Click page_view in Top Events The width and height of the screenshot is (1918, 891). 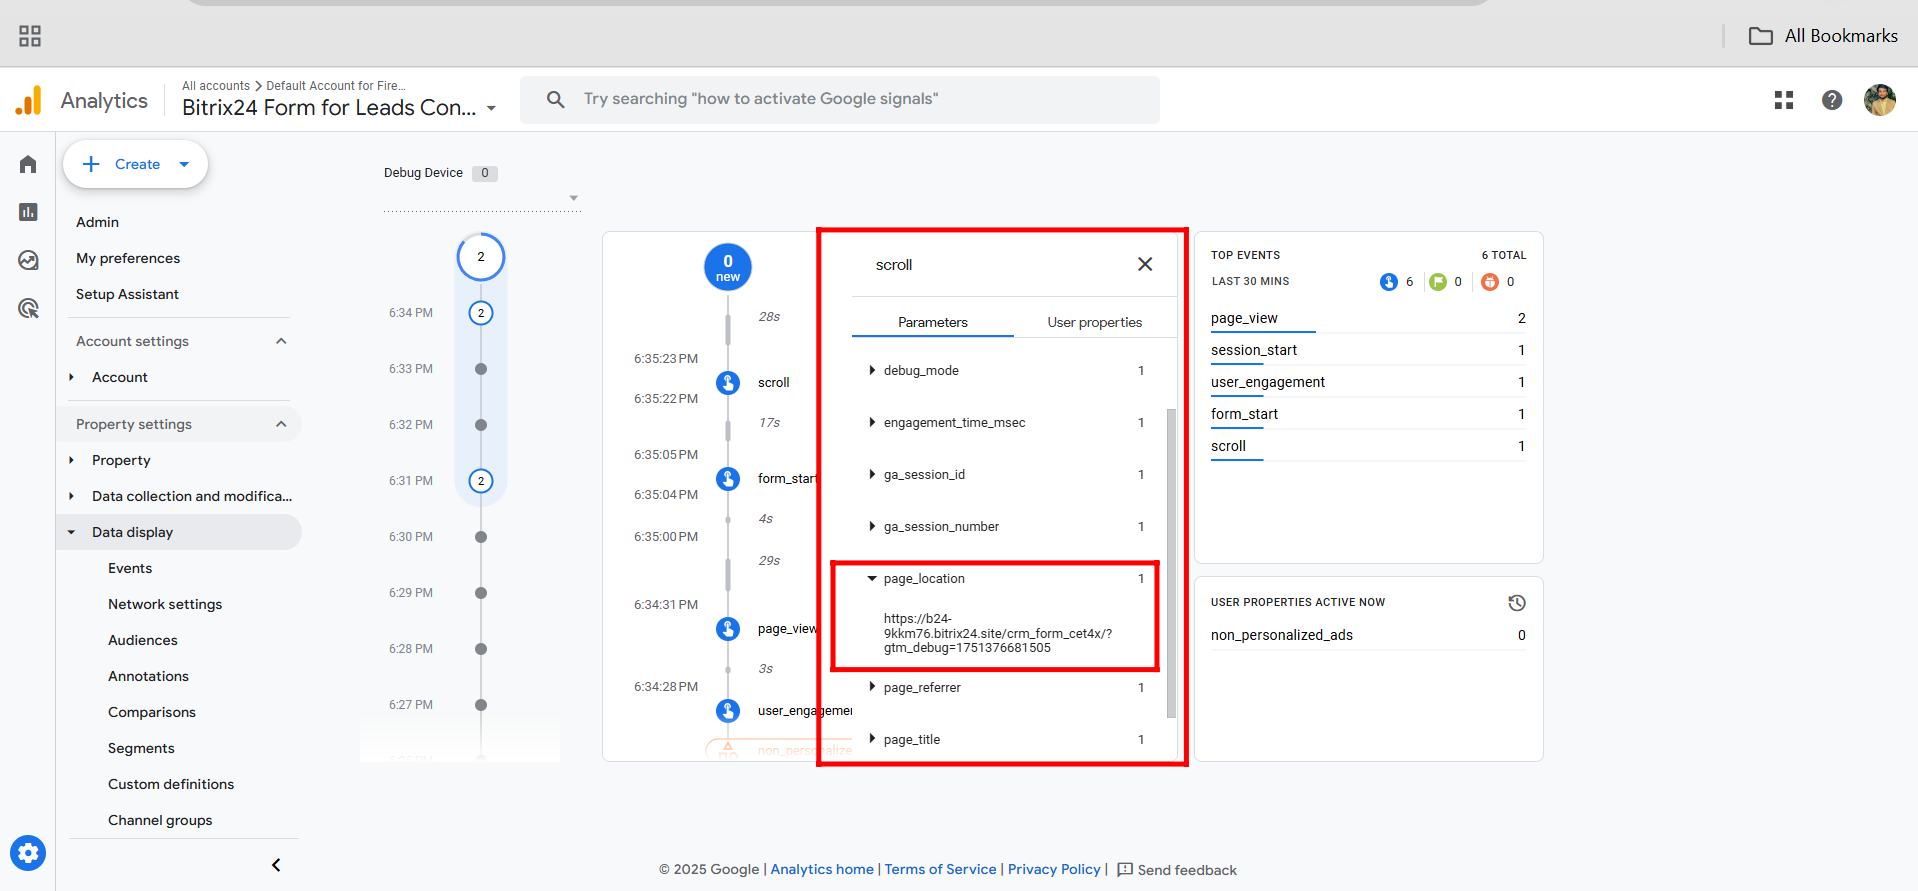tap(1244, 318)
